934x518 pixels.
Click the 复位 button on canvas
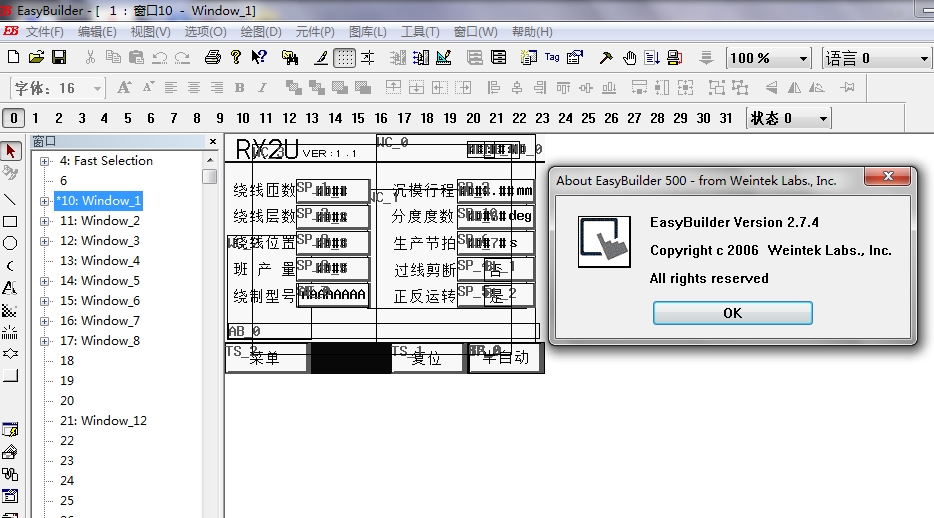coord(427,358)
